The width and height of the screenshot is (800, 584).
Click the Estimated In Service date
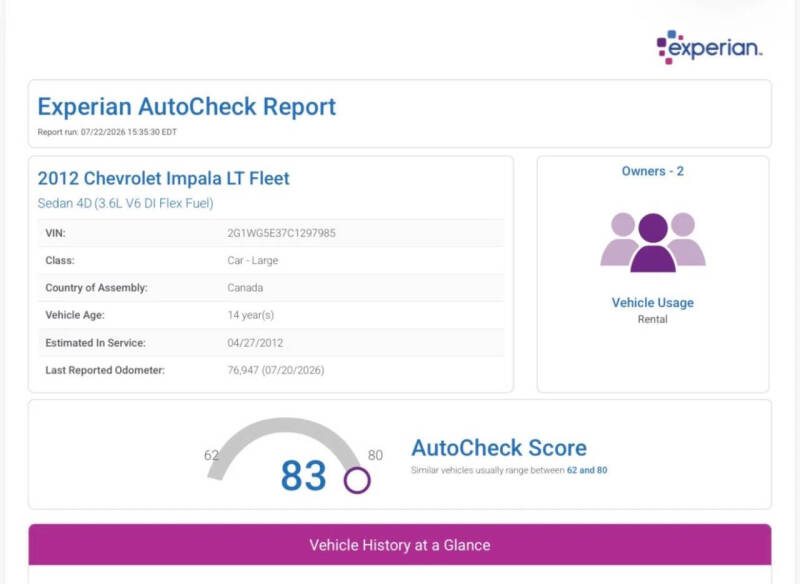click(x=255, y=343)
